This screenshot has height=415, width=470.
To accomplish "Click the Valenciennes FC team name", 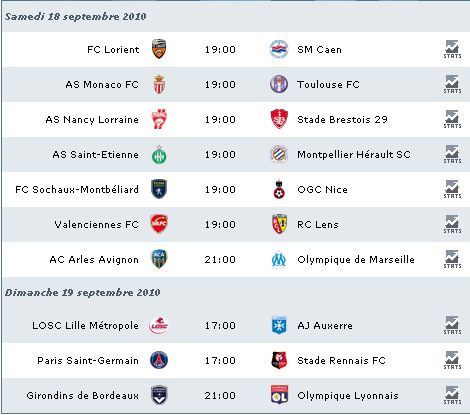I will click(97, 225).
